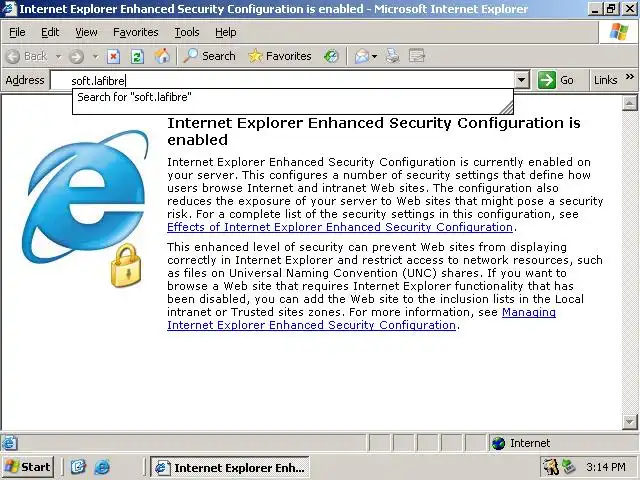Go to Home page icon

(x=162, y=56)
